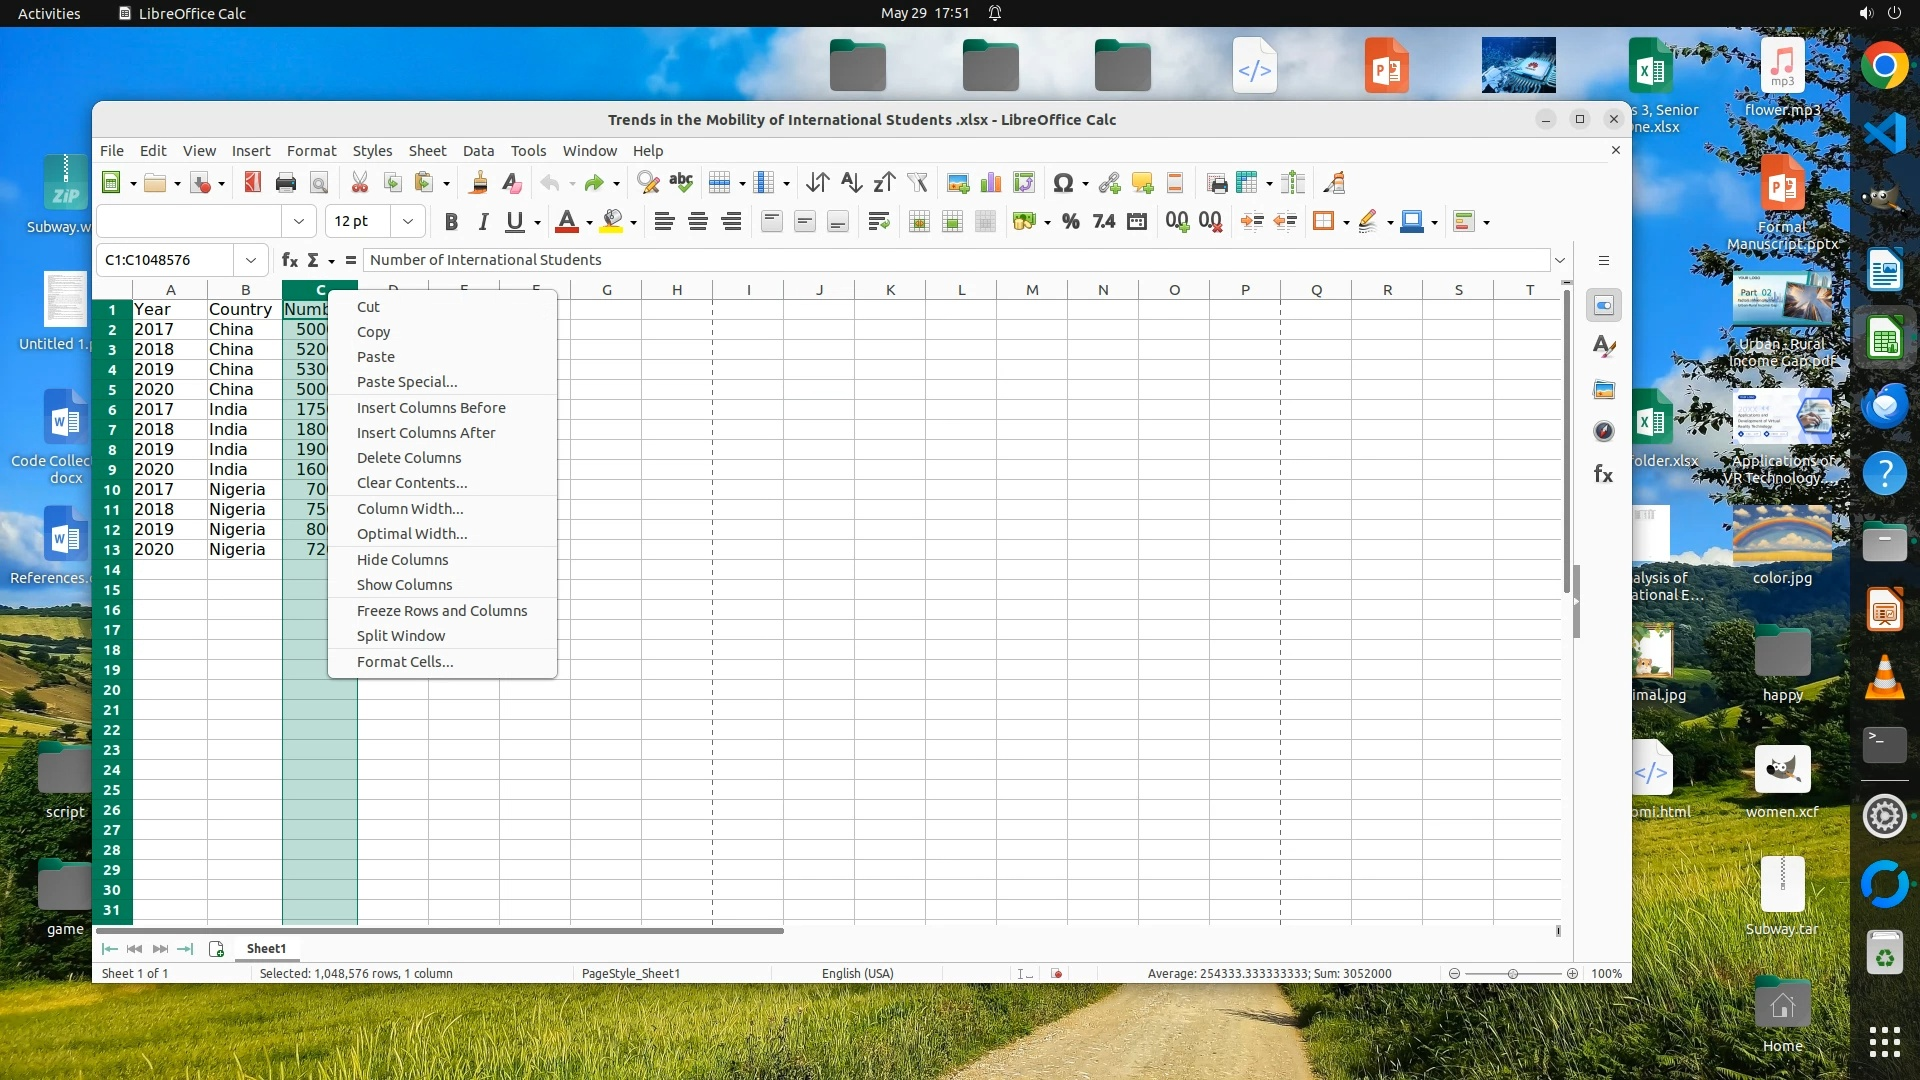Open the Data menu
Viewport: 1920px width, 1080px height.
point(478,151)
